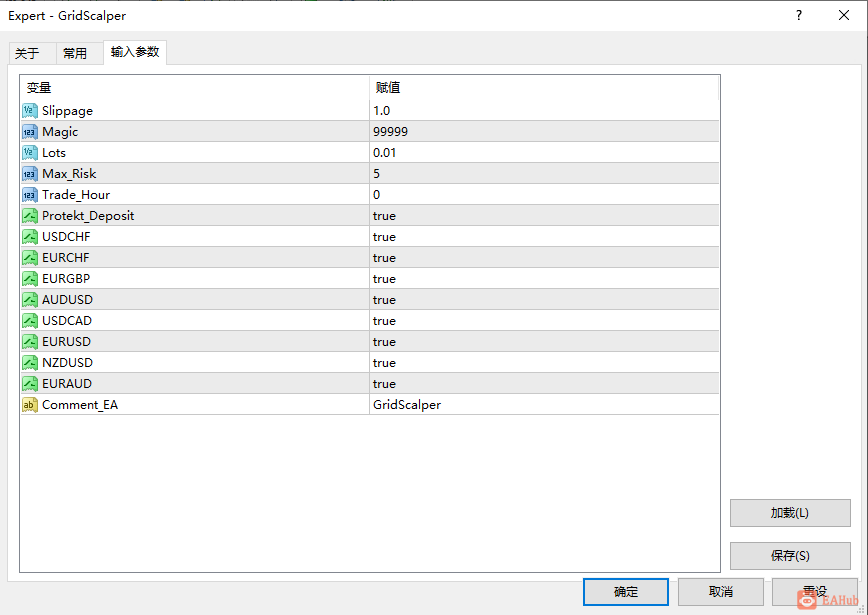Screen dimensions: 868x615
Task: Click the 变量 column header
Action: click(195, 87)
